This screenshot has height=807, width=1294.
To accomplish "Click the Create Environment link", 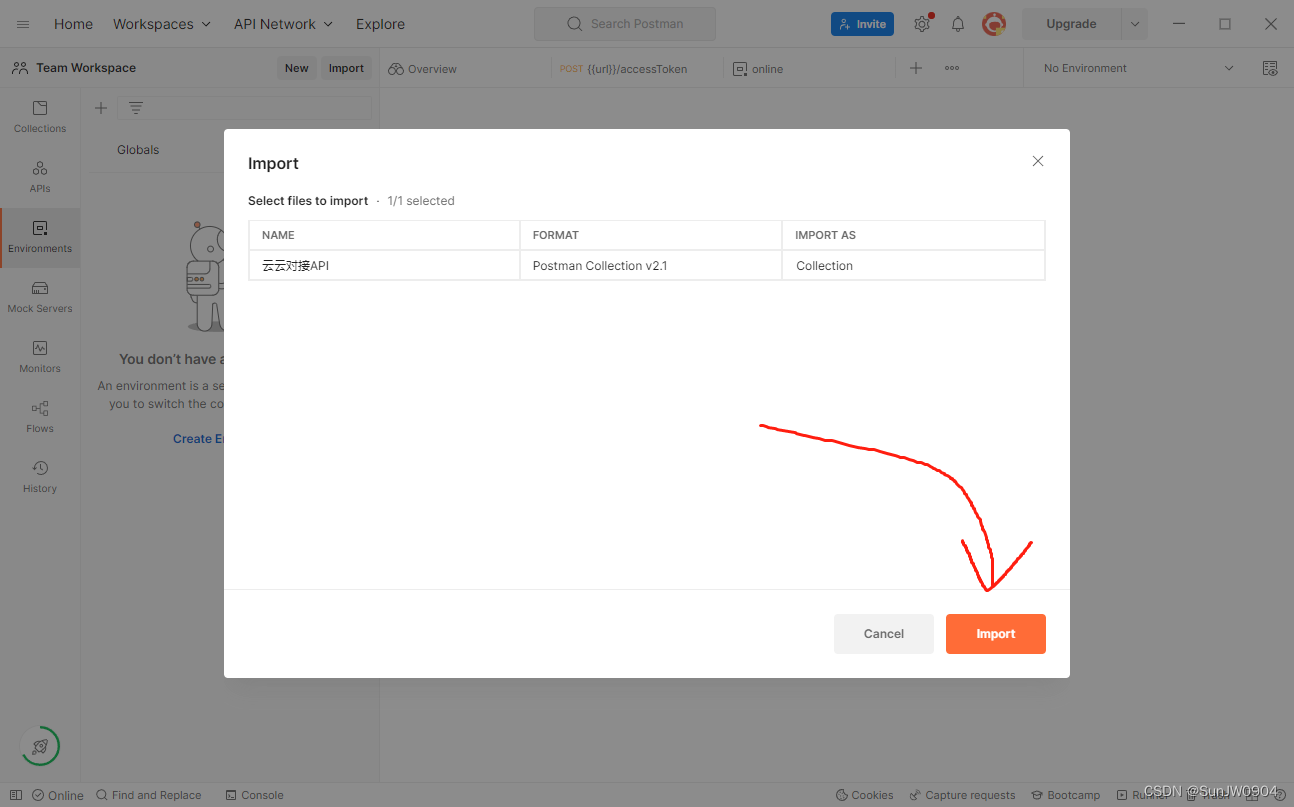I will coord(198,439).
